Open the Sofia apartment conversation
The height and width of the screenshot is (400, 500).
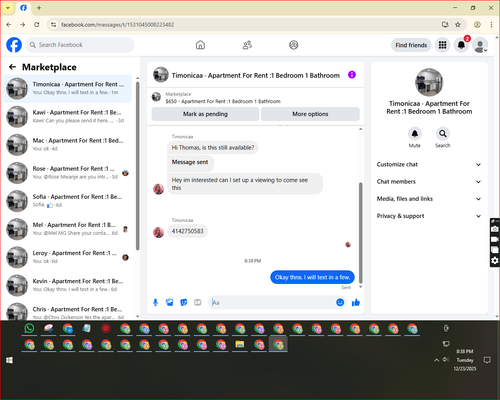coord(68,201)
